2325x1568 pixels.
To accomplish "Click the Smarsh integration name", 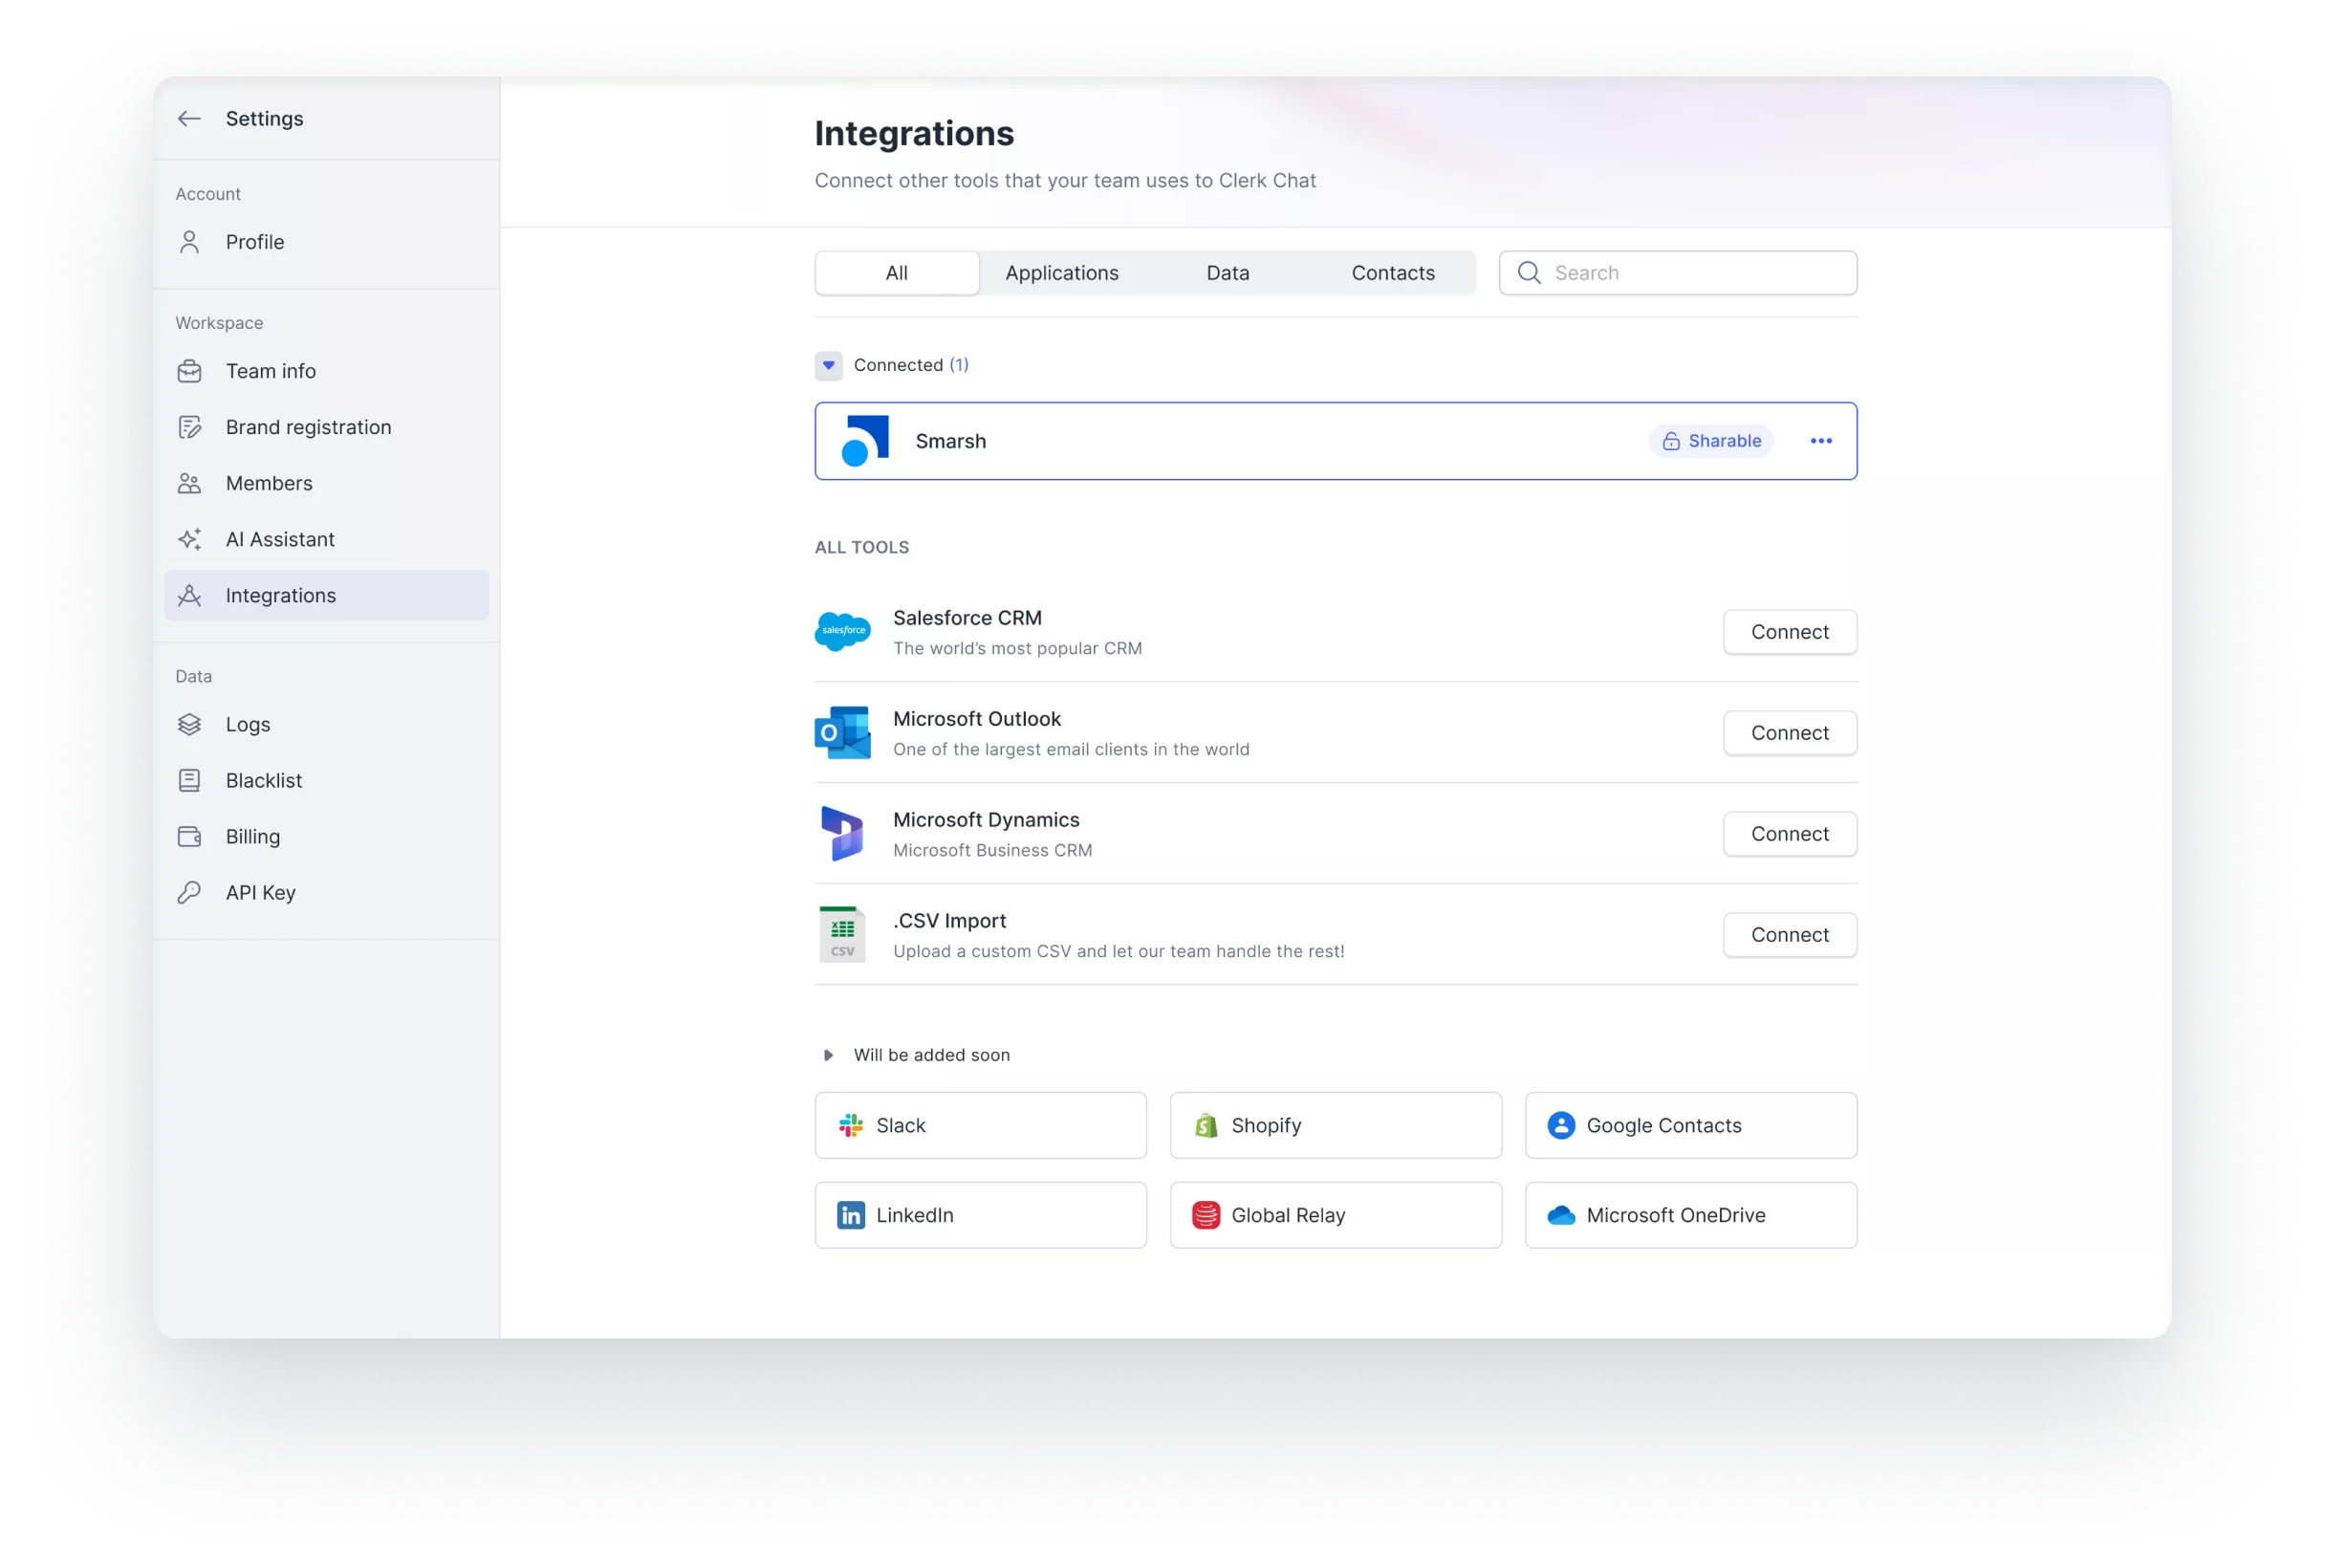I will click(950, 441).
